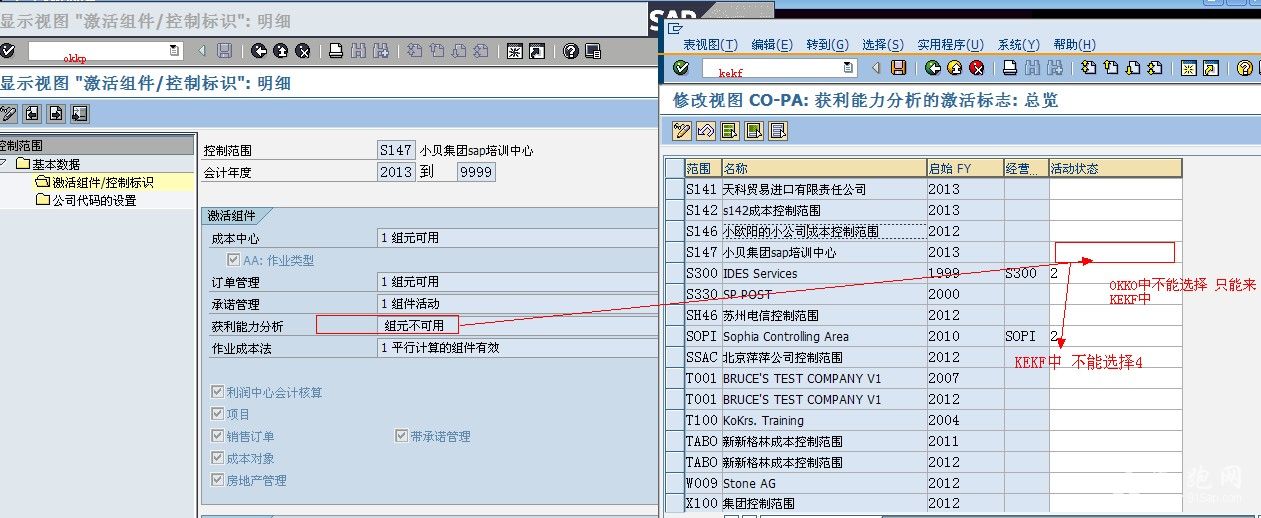
Task: Click the 控制范围 field showing S147
Action: 396,150
